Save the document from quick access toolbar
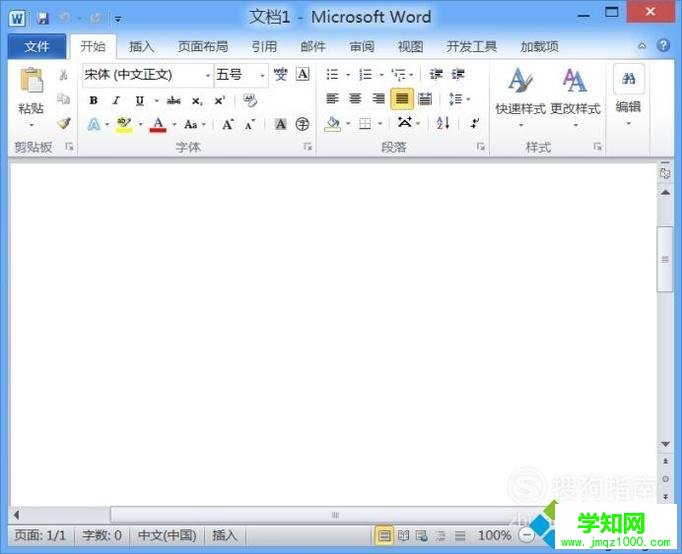 43,18
